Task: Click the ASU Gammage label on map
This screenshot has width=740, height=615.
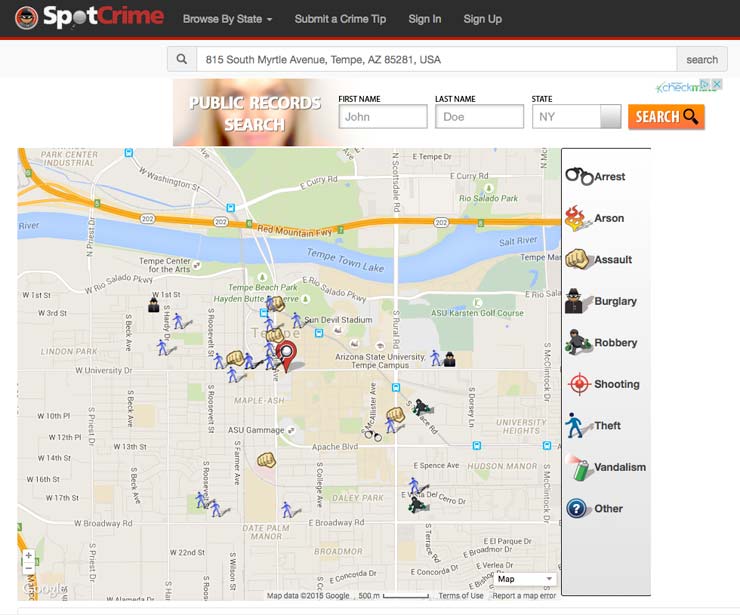Action: tap(256, 430)
